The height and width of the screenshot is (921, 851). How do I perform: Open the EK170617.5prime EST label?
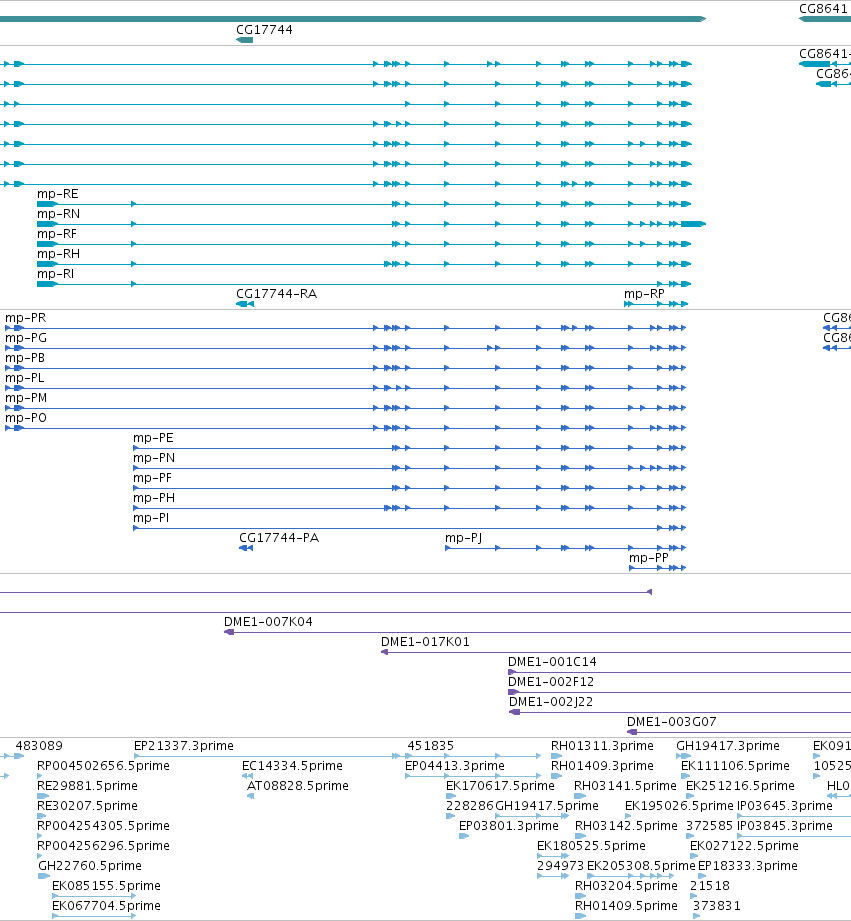(x=500, y=785)
